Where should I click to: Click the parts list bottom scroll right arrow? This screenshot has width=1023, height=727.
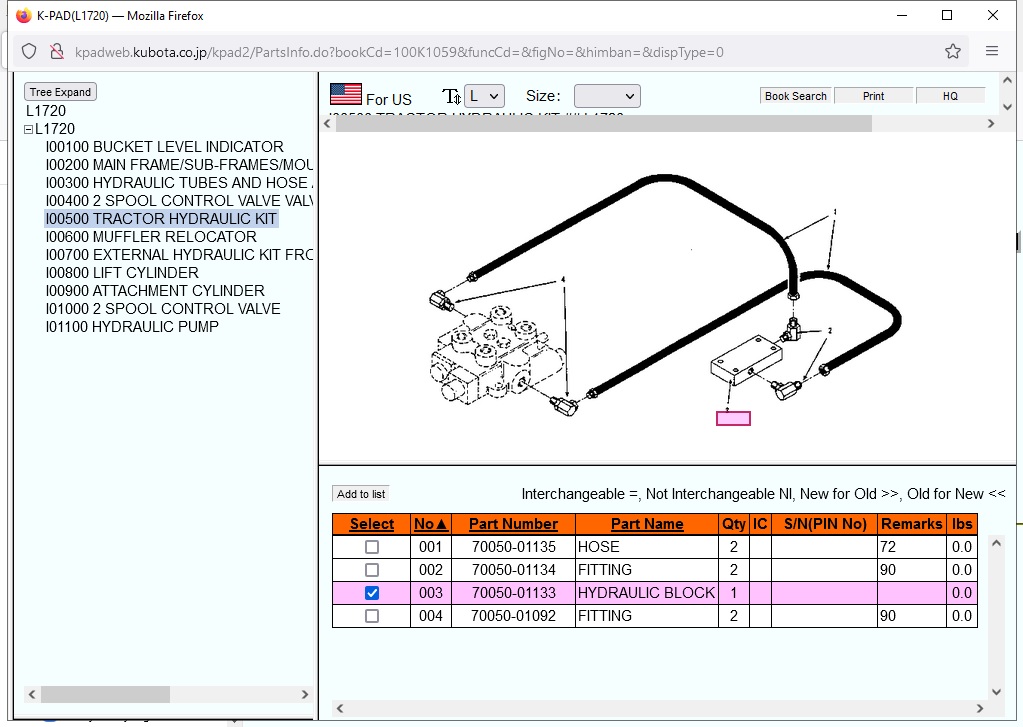(x=979, y=708)
